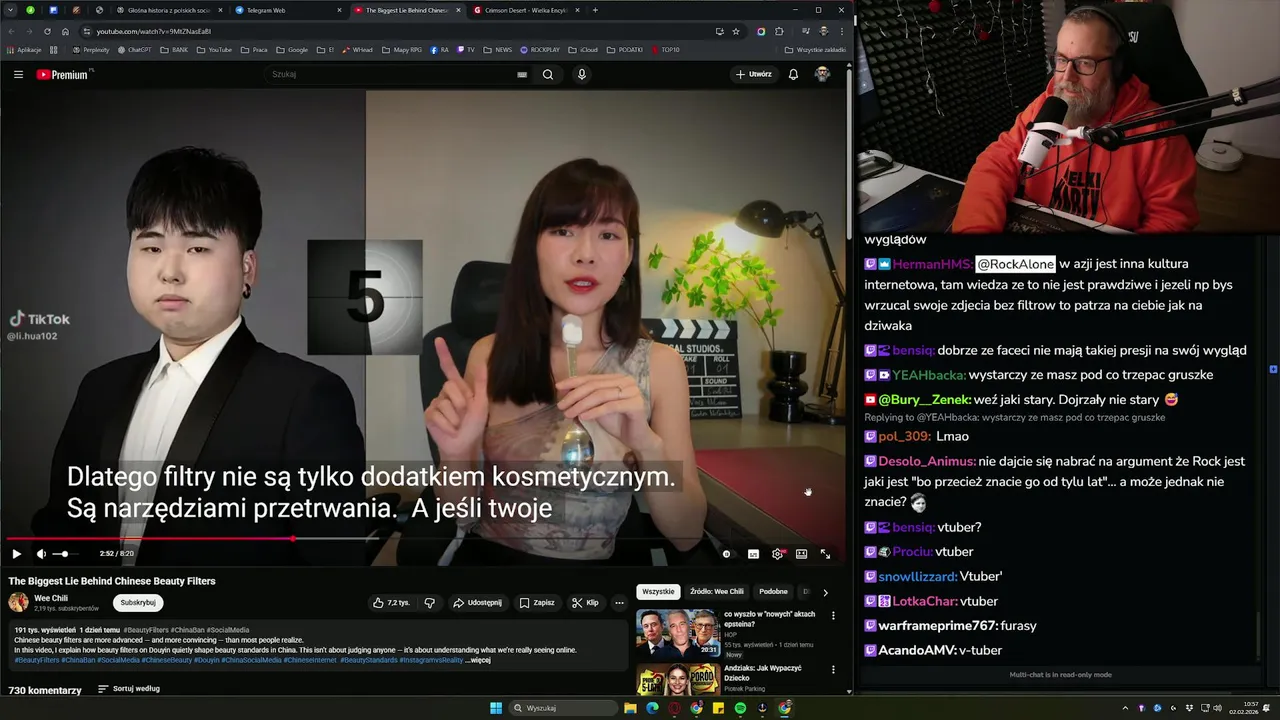Open the Wszystkie zakładki folder
Screen dimensions: 1280x720
[x=816, y=49]
